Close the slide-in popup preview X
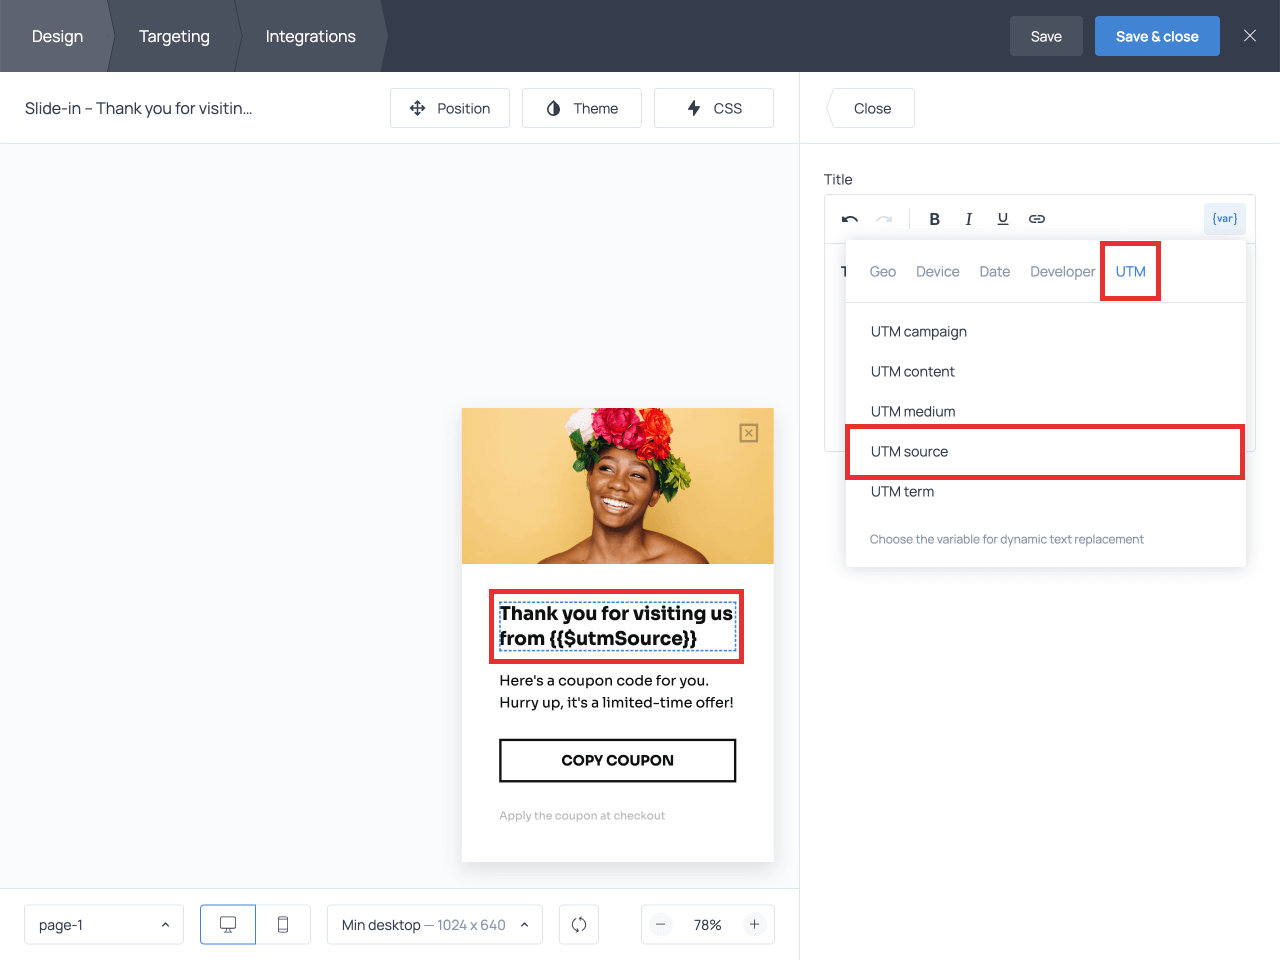 coord(749,433)
